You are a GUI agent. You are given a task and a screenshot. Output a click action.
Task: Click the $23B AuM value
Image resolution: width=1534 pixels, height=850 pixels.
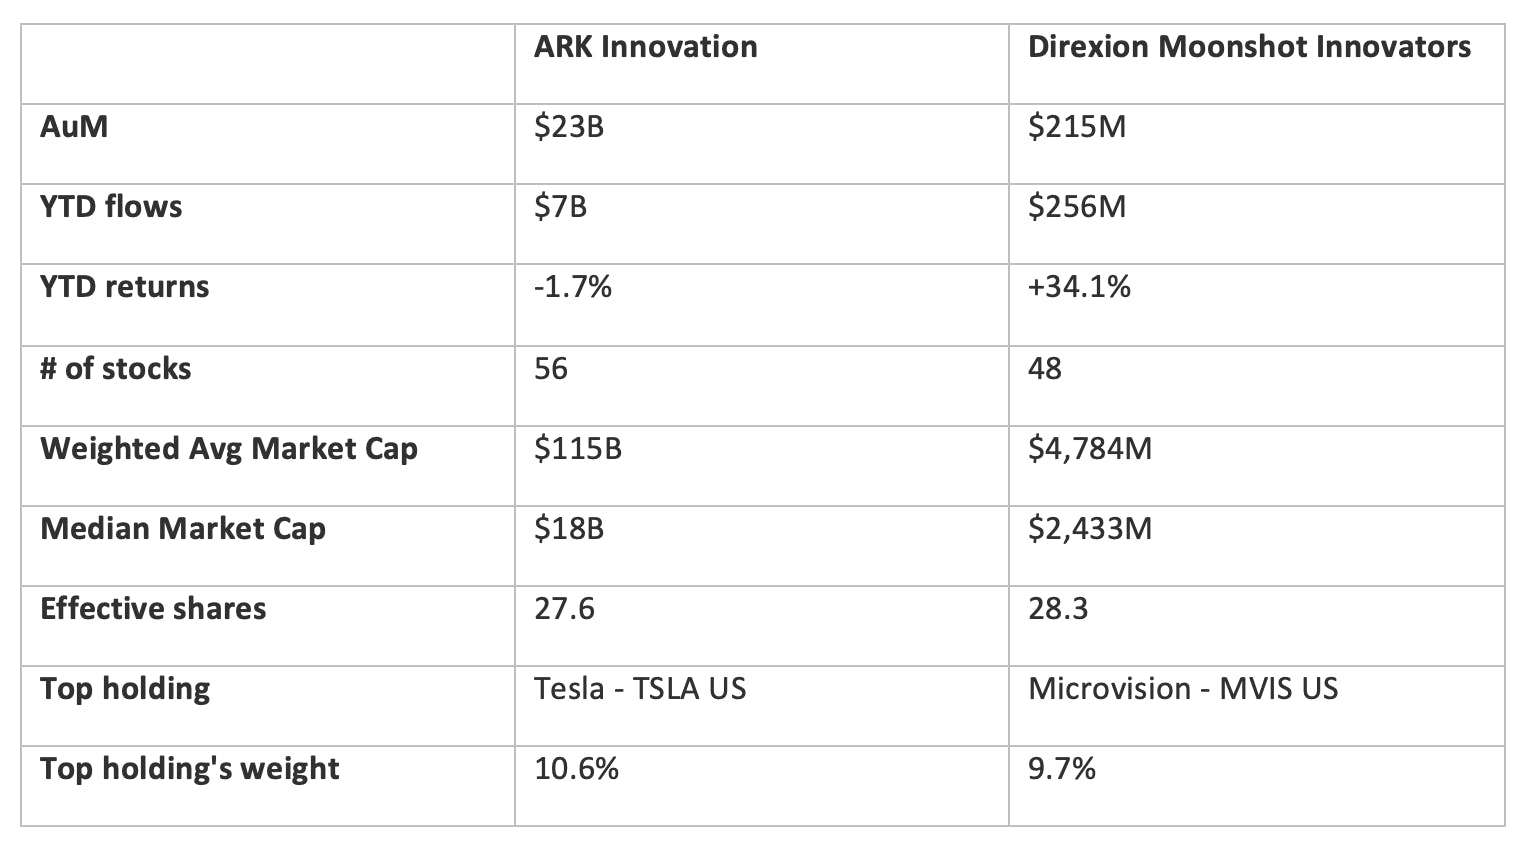click(569, 127)
